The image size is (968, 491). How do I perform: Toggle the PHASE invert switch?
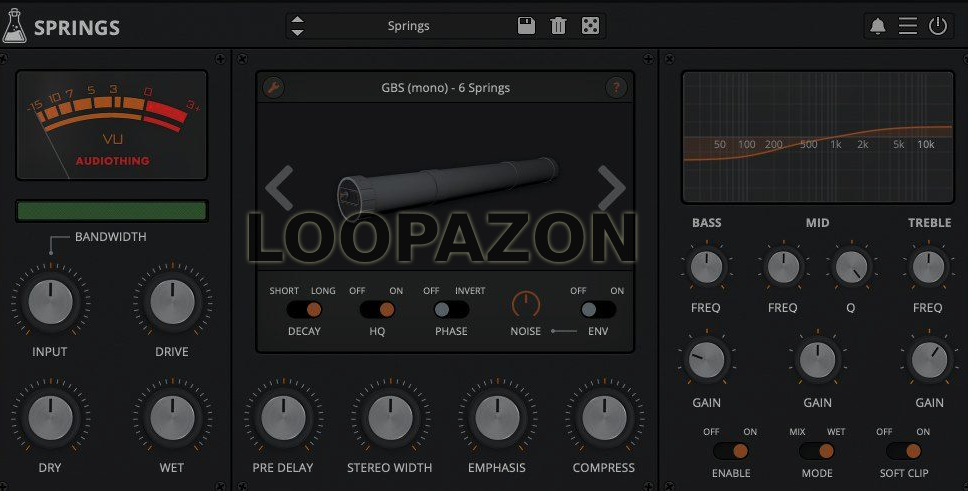451,309
